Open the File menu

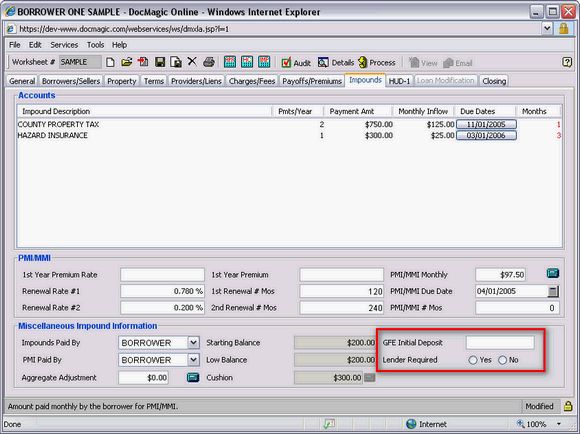(14, 45)
